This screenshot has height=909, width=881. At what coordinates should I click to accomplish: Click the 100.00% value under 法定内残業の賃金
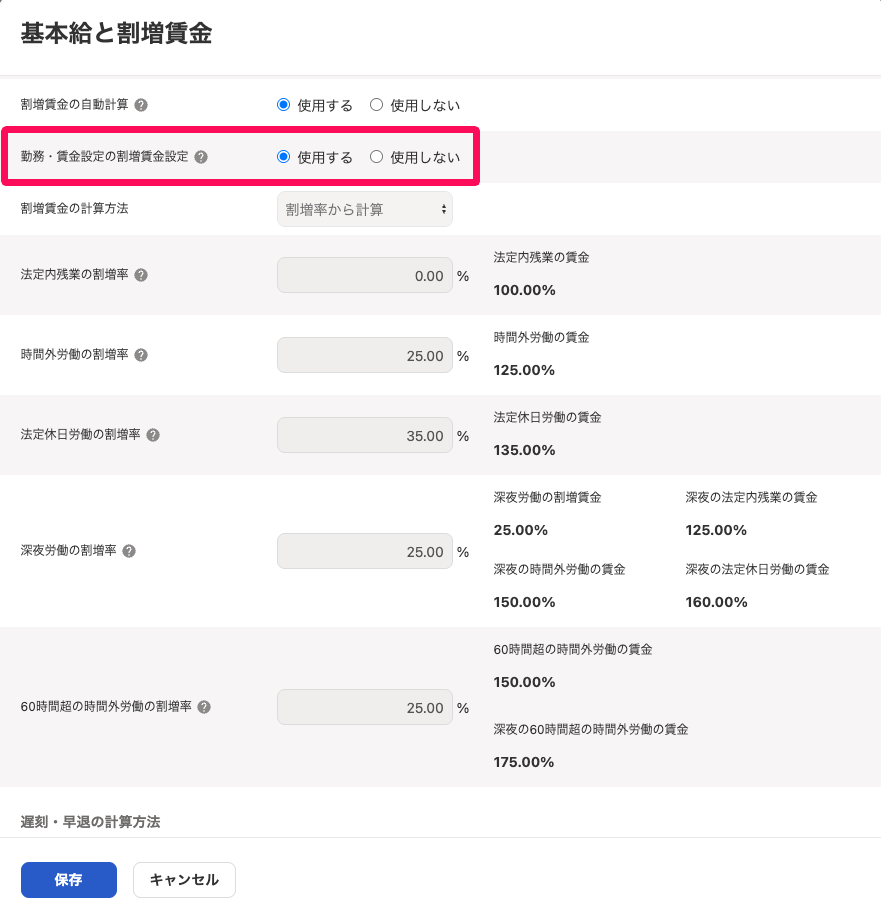click(x=525, y=290)
